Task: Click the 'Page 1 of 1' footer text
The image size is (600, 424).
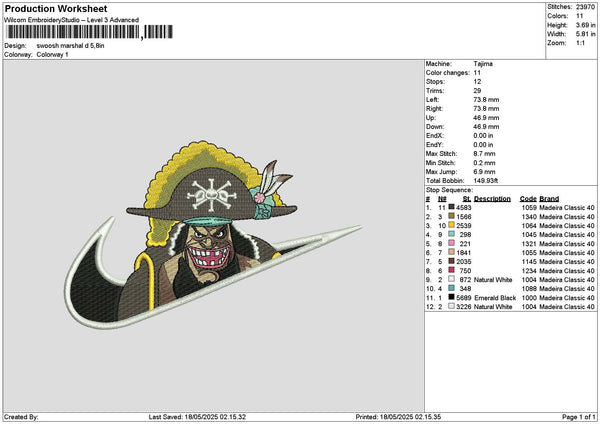Action: pyautogui.click(x=579, y=417)
